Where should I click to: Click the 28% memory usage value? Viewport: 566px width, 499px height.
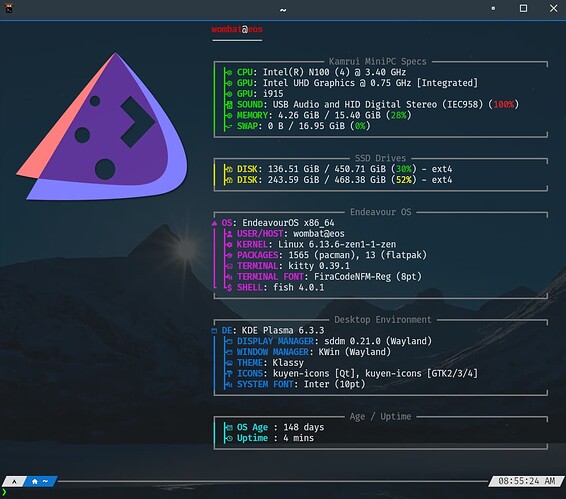click(x=399, y=116)
